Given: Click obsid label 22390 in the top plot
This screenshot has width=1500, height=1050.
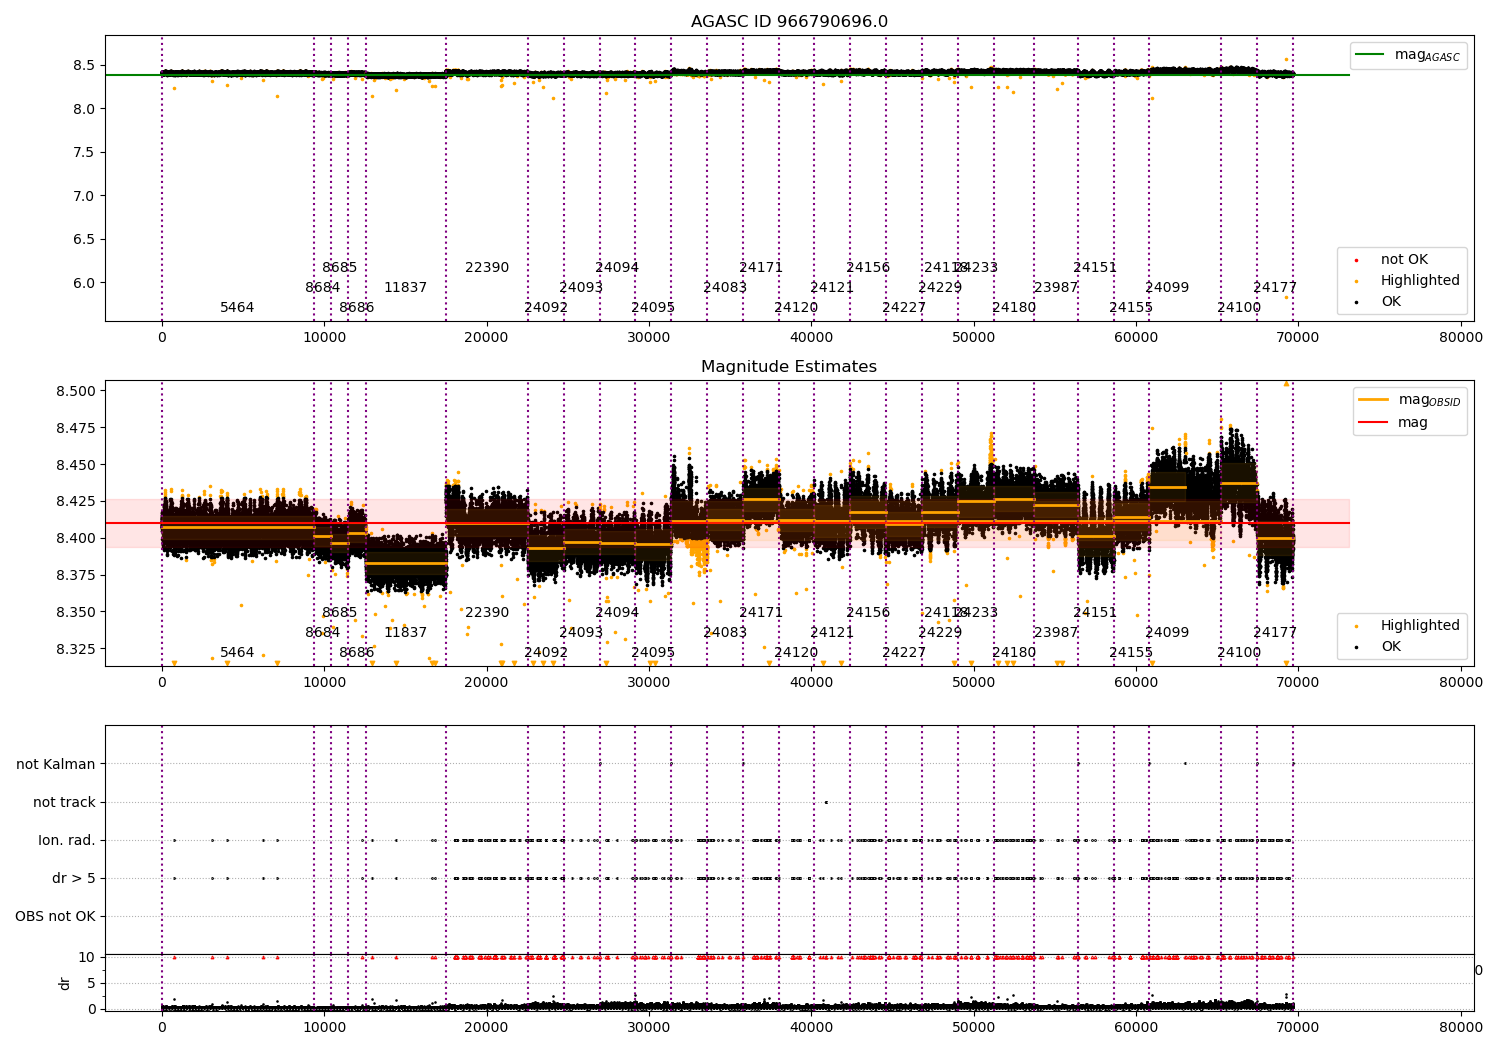Looking at the screenshot, I should (x=487, y=267).
